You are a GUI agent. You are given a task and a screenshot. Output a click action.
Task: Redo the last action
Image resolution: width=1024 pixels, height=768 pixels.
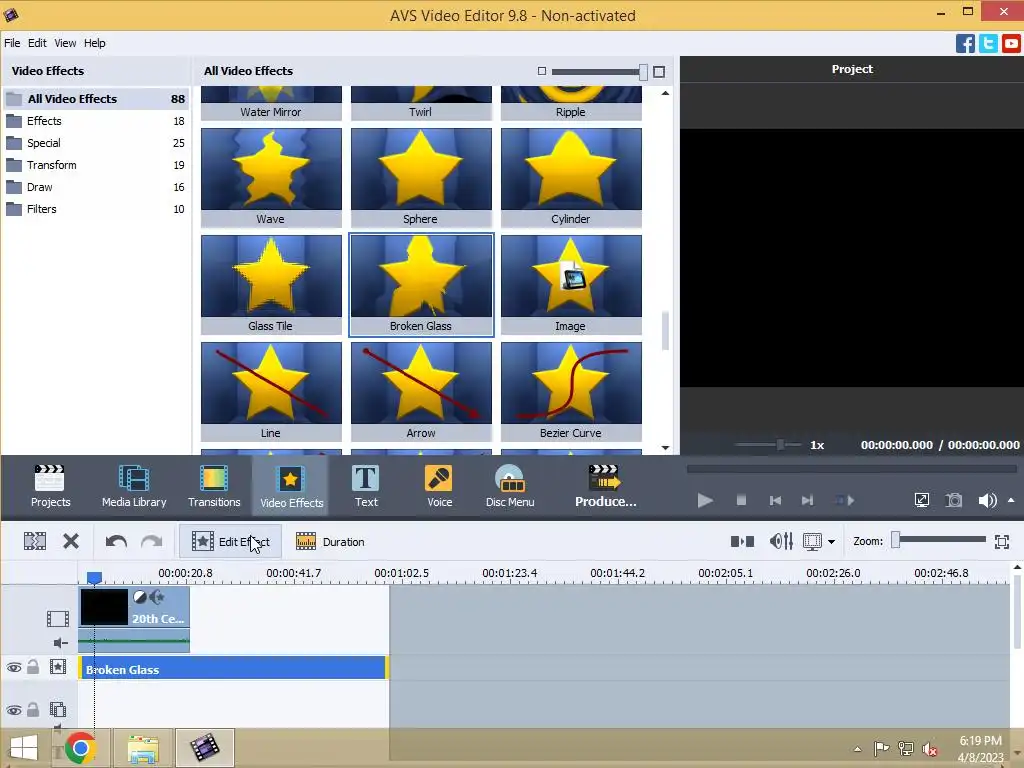(x=152, y=541)
